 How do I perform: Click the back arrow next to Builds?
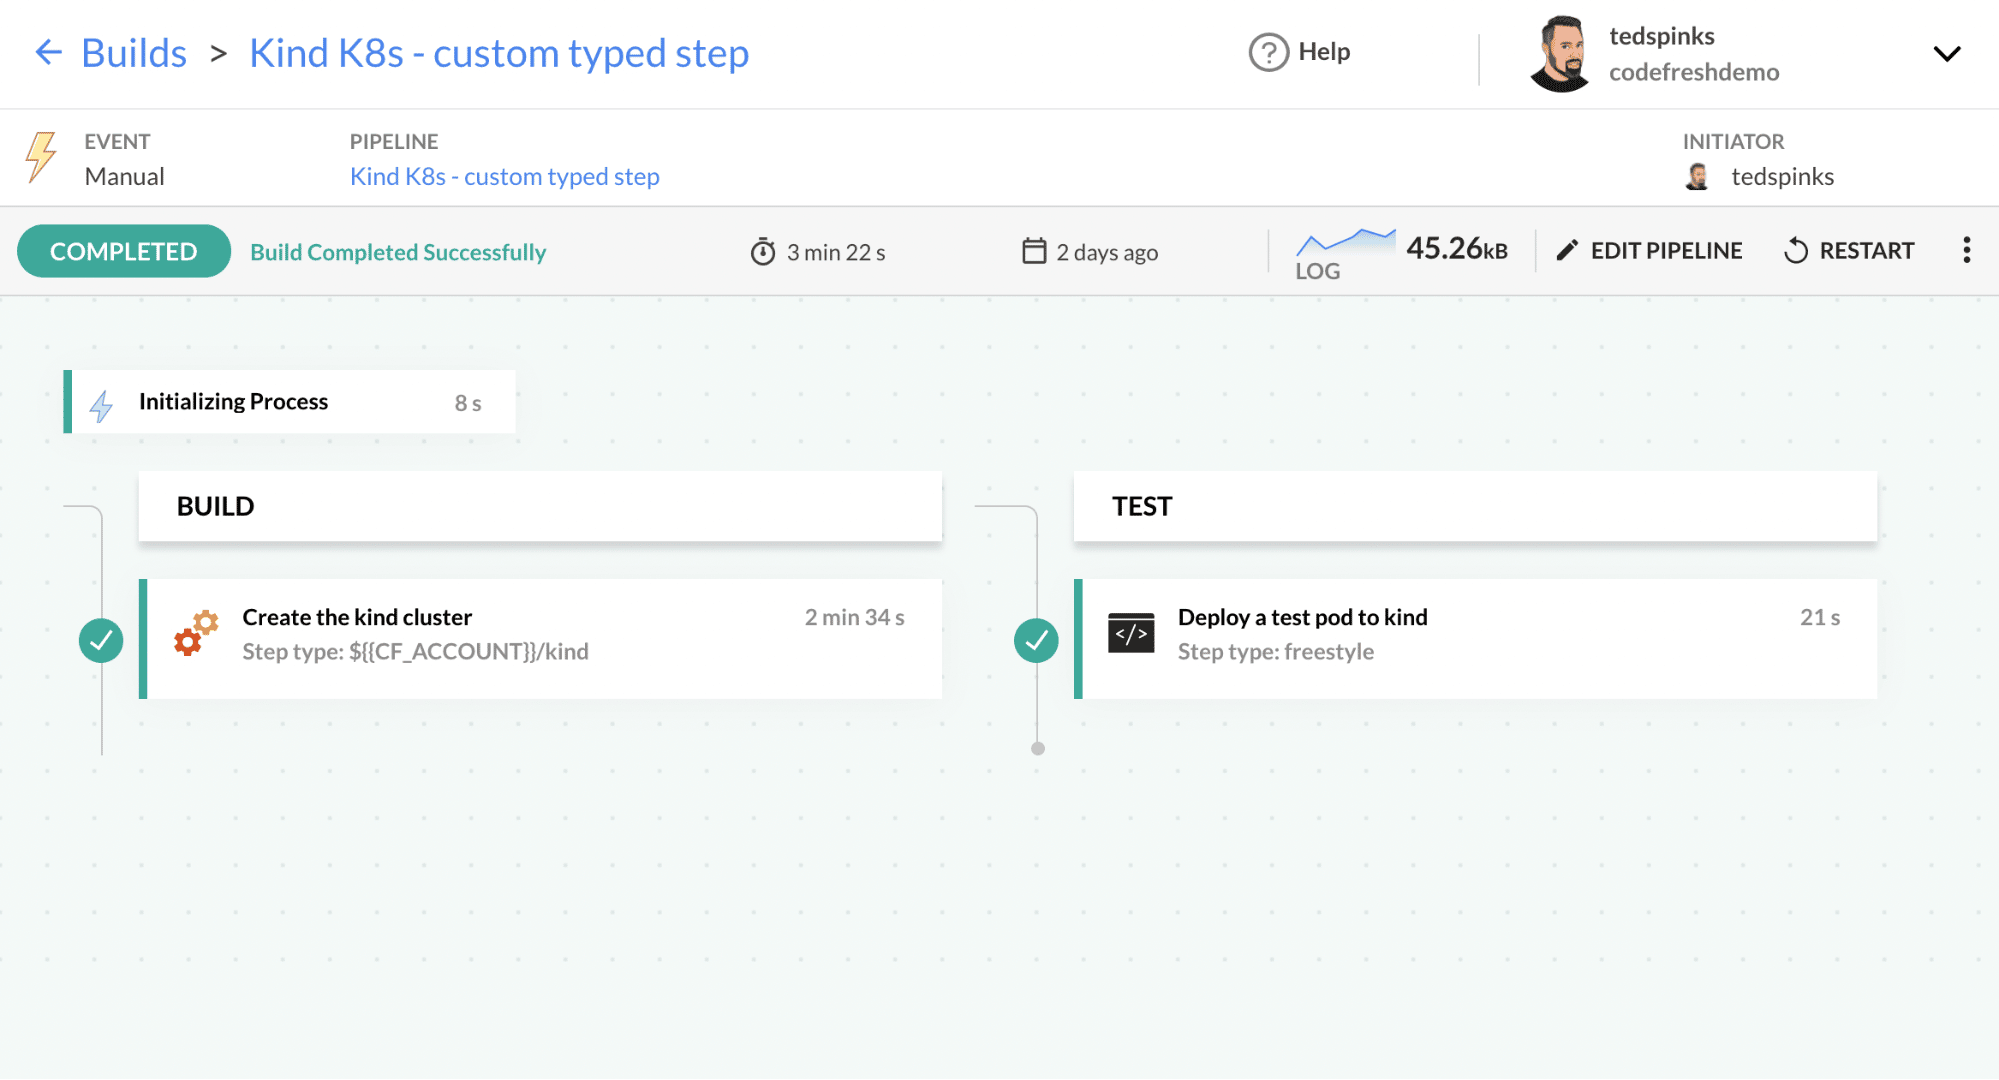(48, 52)
